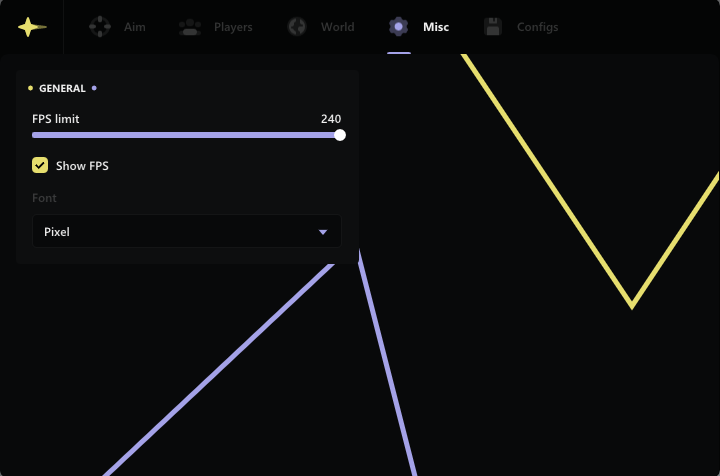Click the Misc tab icon
The width and height of the screenshot is (720, 476).
[398, 27]
